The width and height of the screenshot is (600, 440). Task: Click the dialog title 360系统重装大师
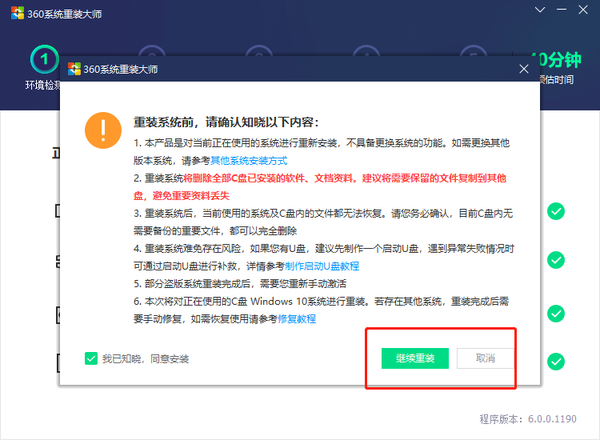121,69
